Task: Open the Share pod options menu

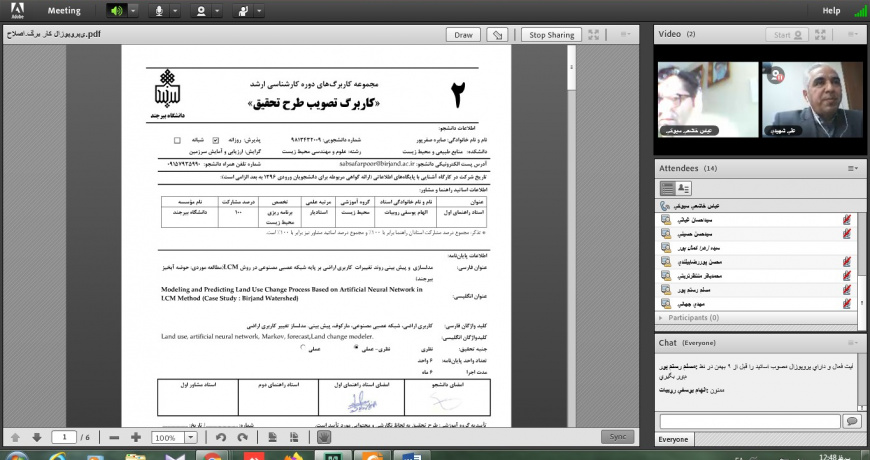Action: point(626,34)
